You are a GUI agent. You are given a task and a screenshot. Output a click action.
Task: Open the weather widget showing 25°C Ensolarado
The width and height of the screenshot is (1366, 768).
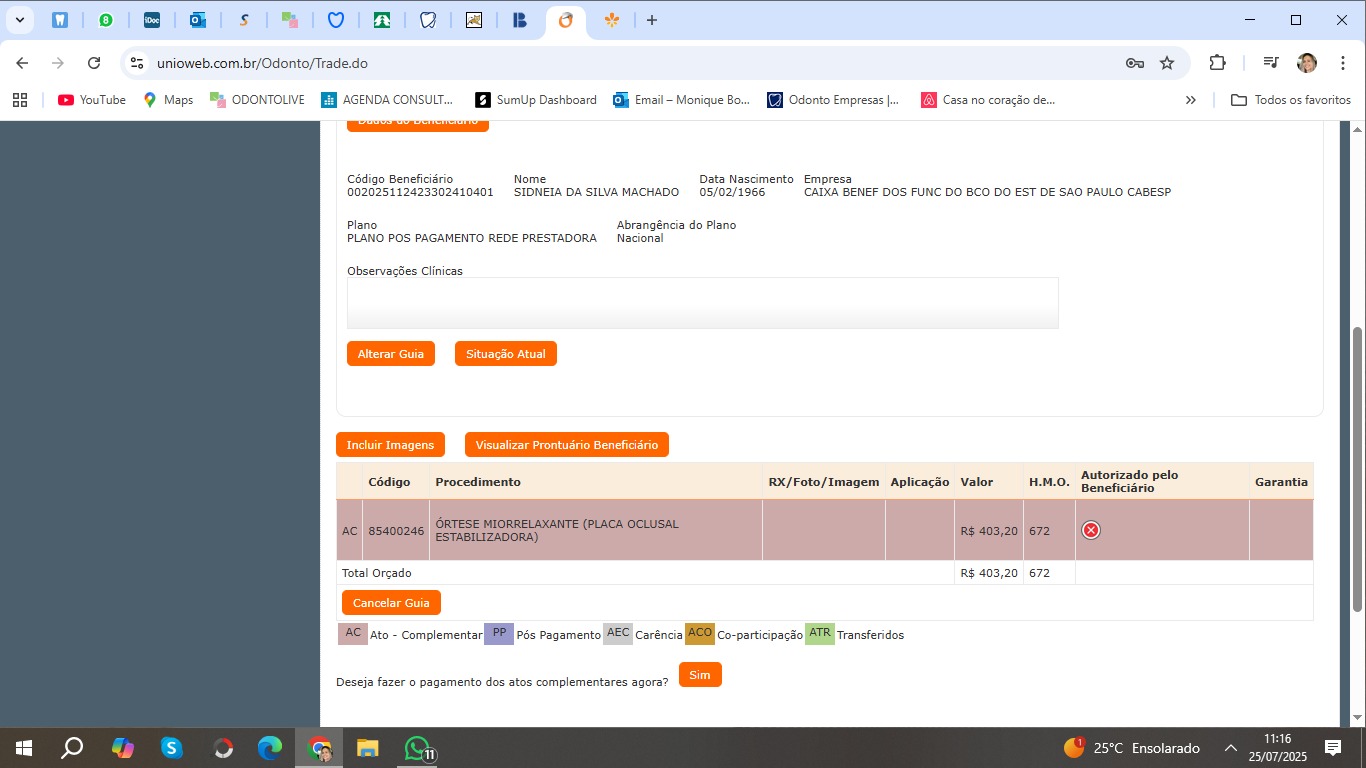click(1131, 748)
